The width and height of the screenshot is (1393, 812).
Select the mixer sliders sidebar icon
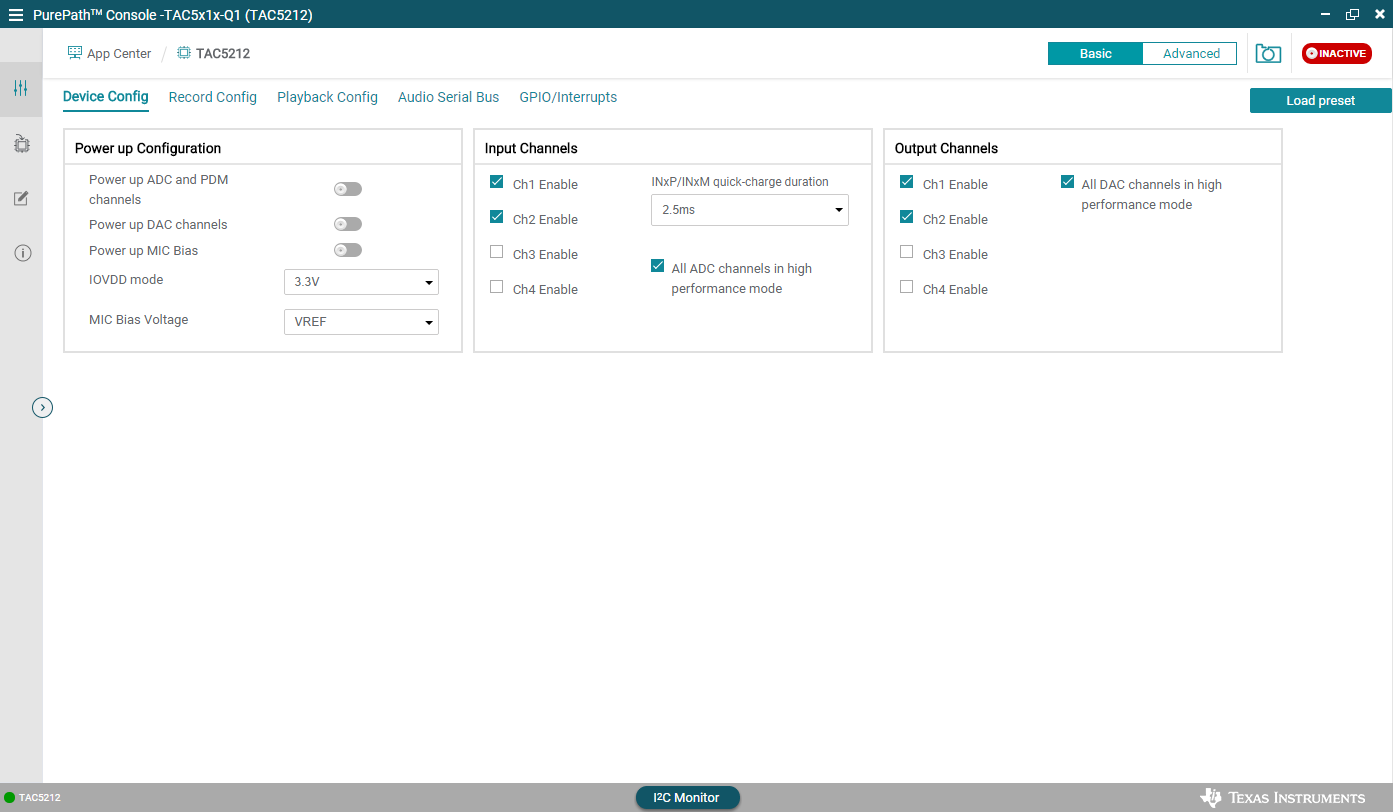click(x=21, y=89)
